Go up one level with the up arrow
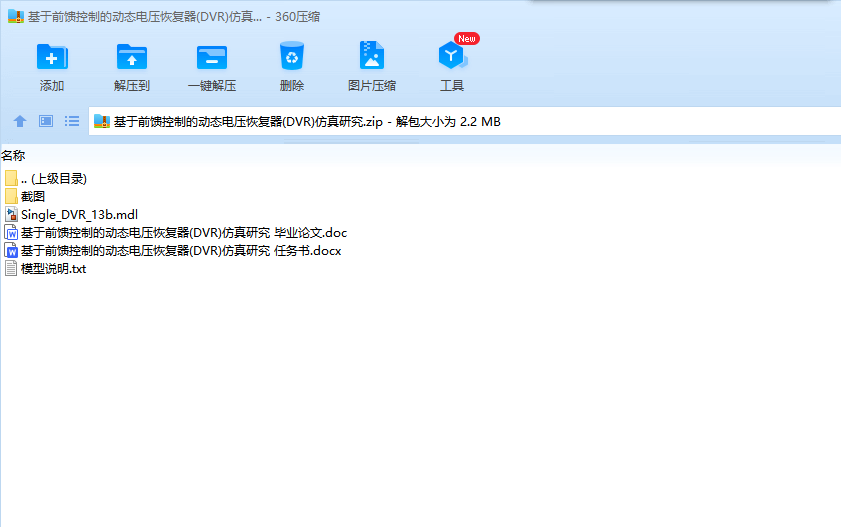This screenshot has width=841, height=527. 20,121
